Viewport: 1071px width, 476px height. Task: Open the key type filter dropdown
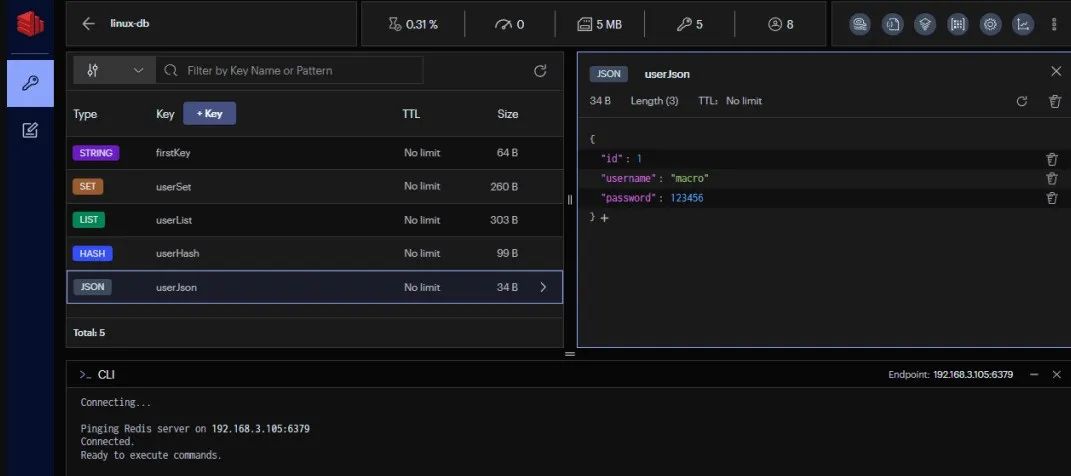(115, 70)
